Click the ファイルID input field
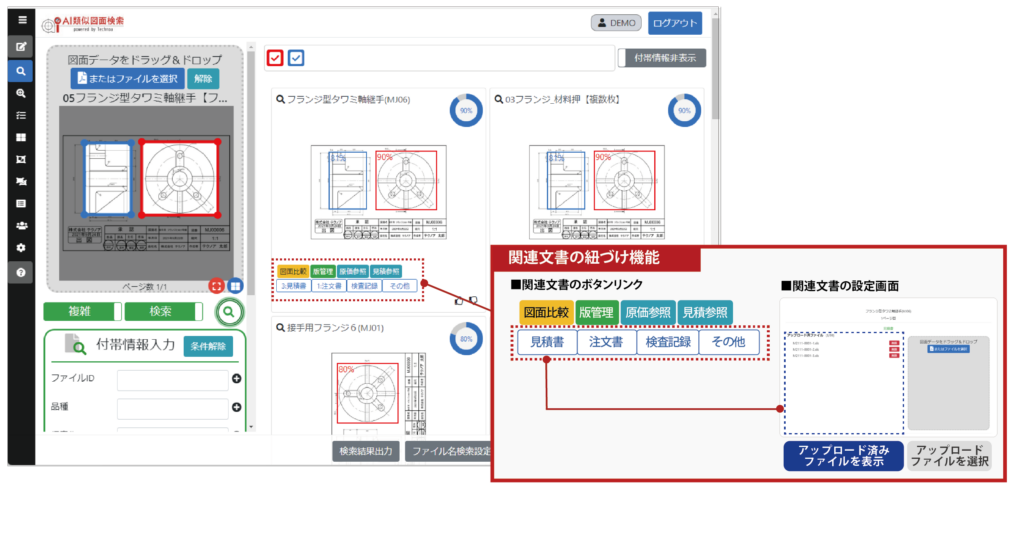 click(171, 380)
